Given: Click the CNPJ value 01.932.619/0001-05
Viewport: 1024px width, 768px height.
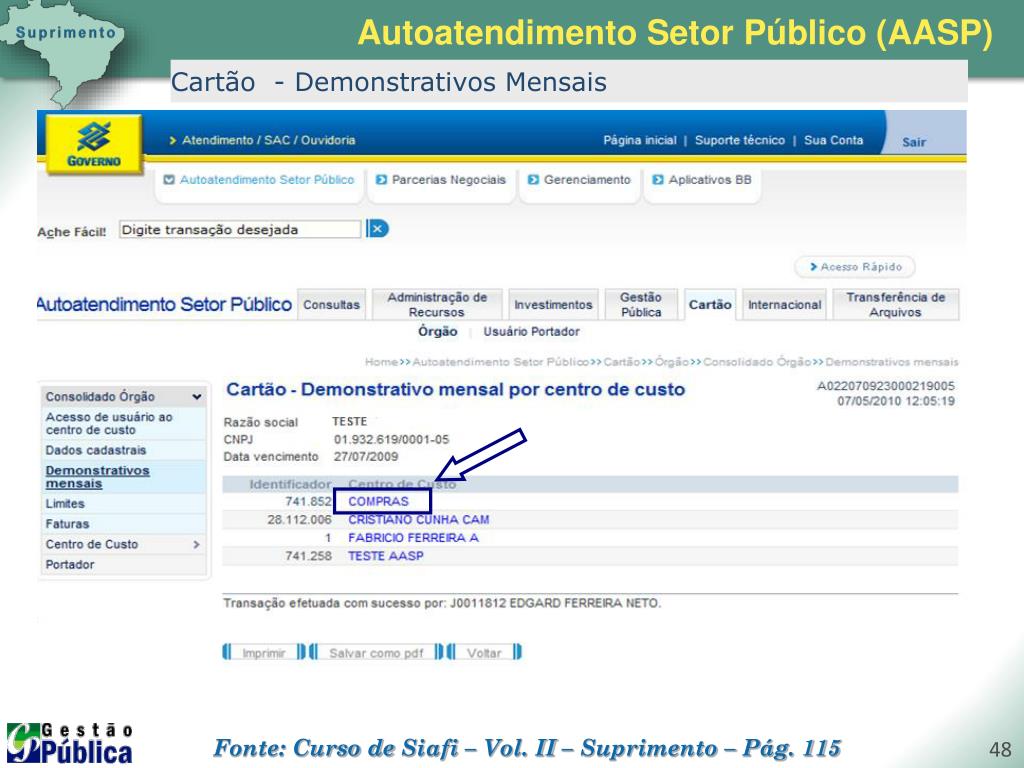Looking at the screenshot, I should click(391, 440).
